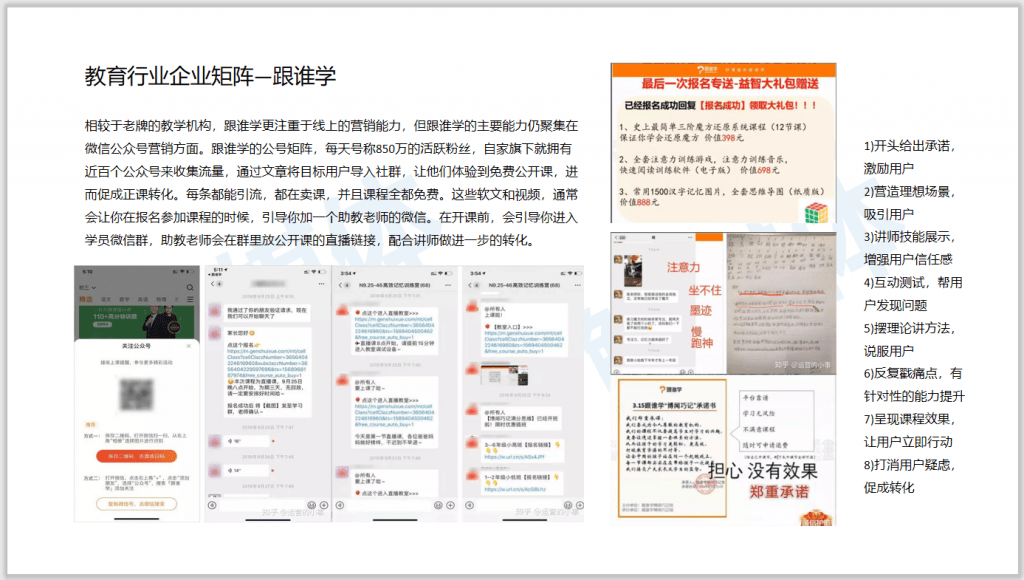Screen dimensions: 1024x580
Task: Click the text 1)开头给出承诺
Action: (907, 146)
